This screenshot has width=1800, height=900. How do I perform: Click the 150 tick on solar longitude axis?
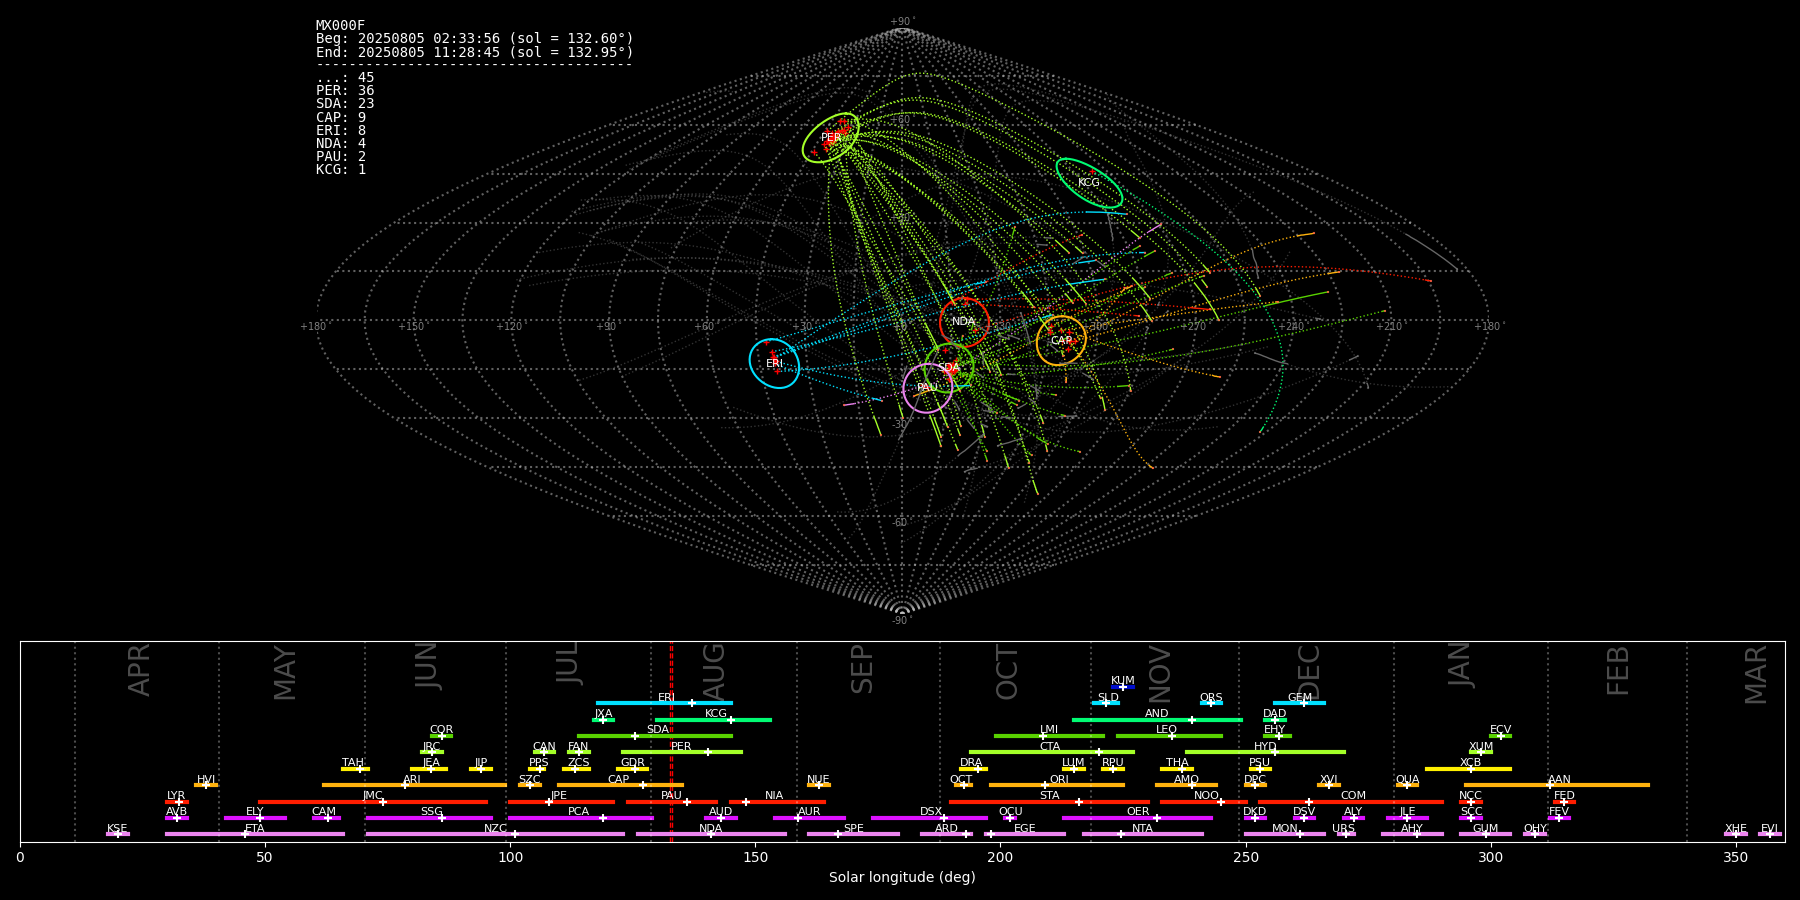[755, 857]
